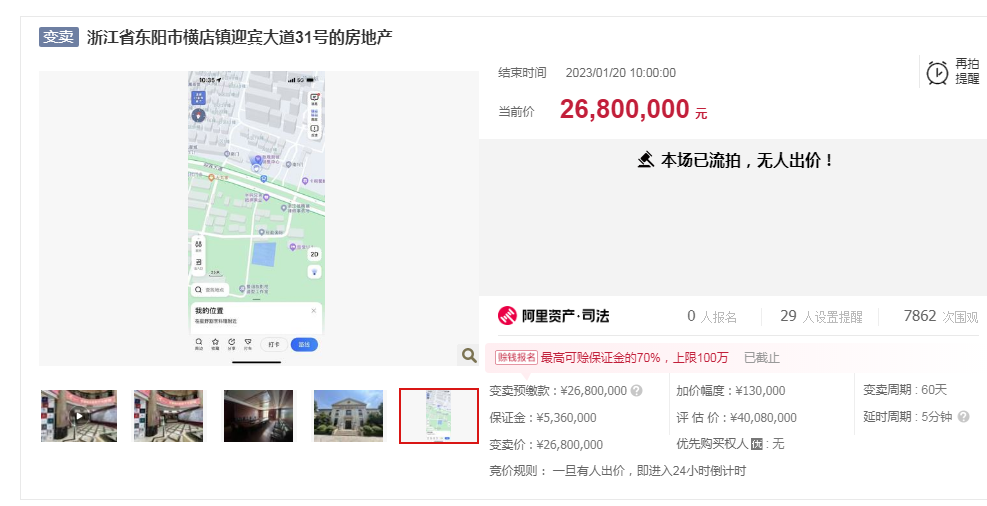Click the alarm clock reminder icon
The image size is (987, 506).
(x=937, y=72)
